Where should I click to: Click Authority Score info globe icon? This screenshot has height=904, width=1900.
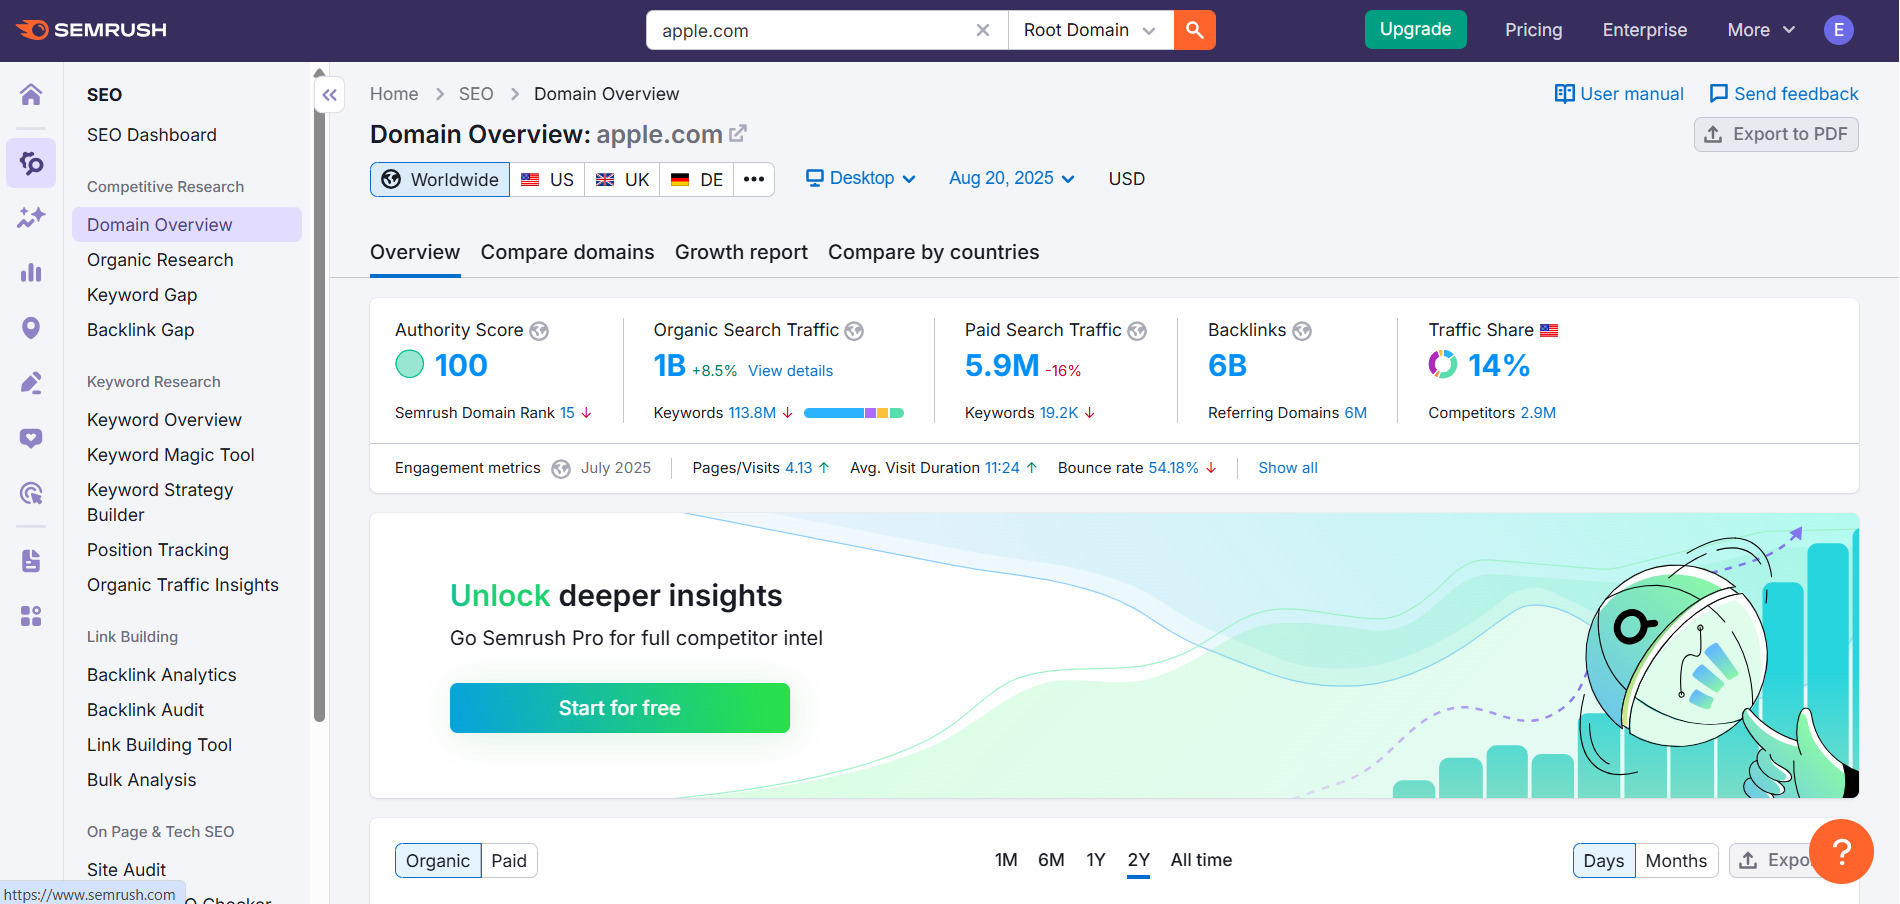[539, 331]
